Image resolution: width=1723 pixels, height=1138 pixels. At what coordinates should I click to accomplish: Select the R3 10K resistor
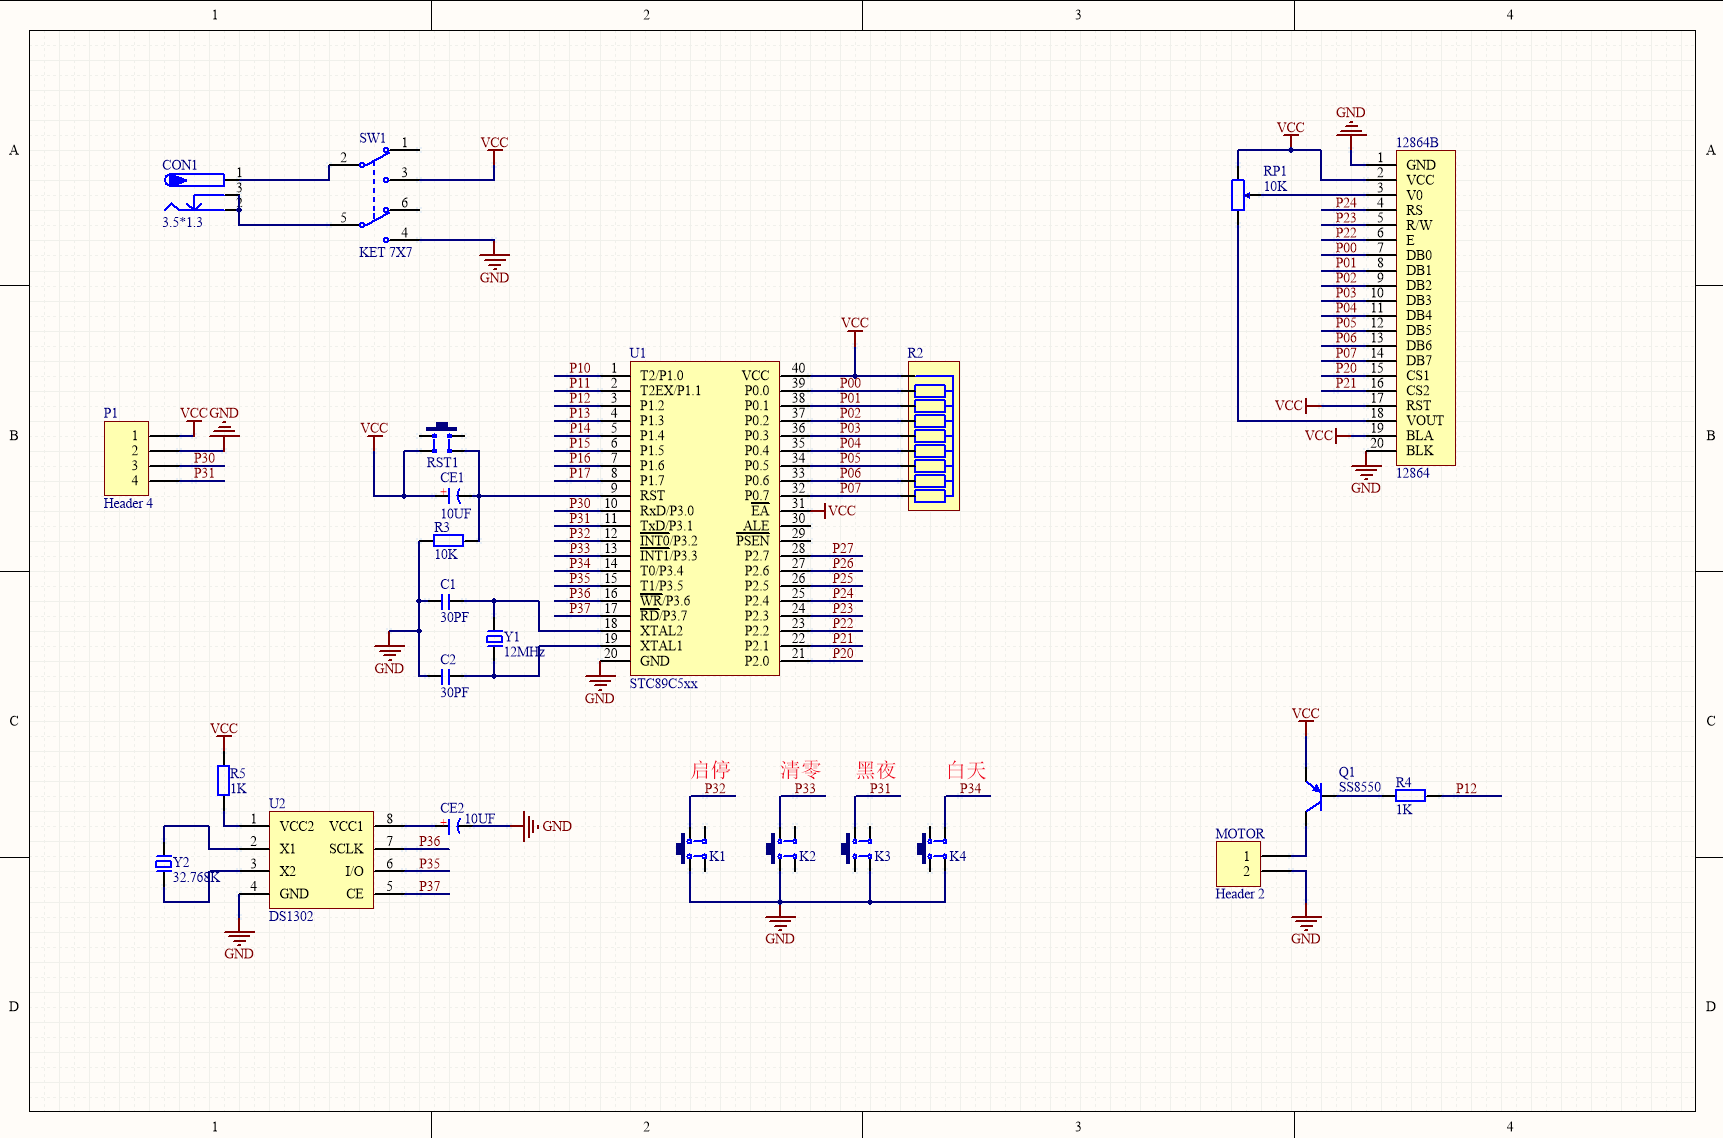point(447,541)
